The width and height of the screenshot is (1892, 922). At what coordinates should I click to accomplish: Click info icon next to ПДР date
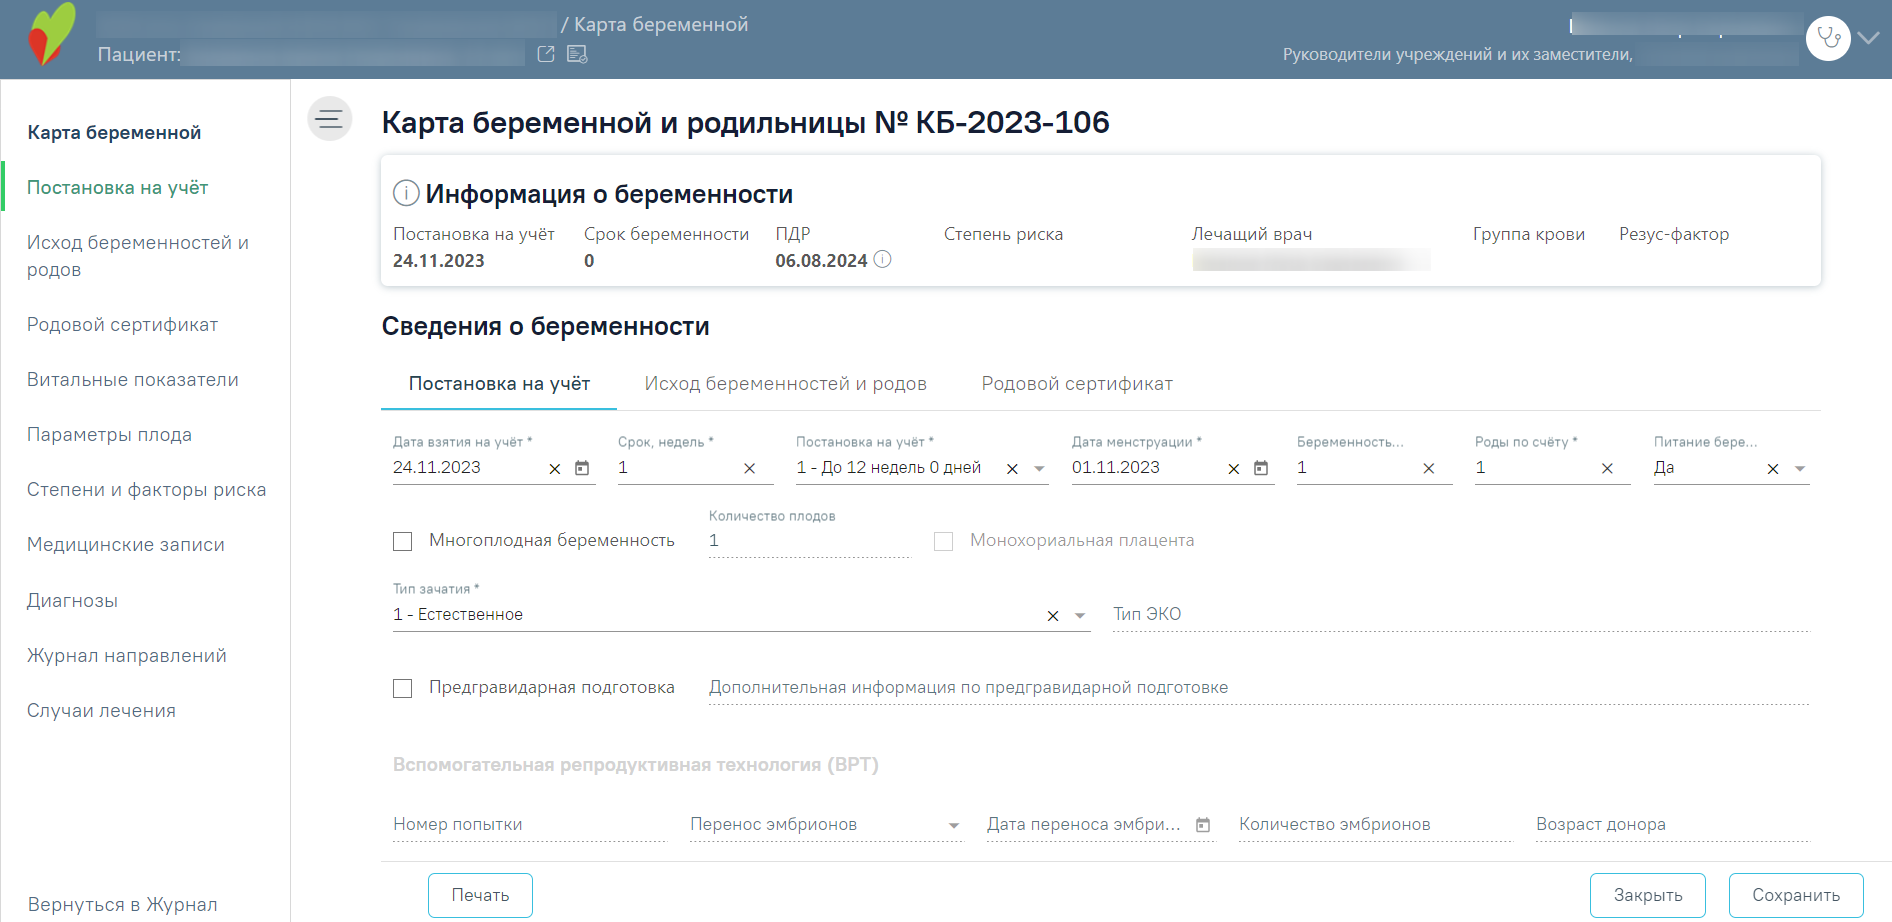pos(882,259)
